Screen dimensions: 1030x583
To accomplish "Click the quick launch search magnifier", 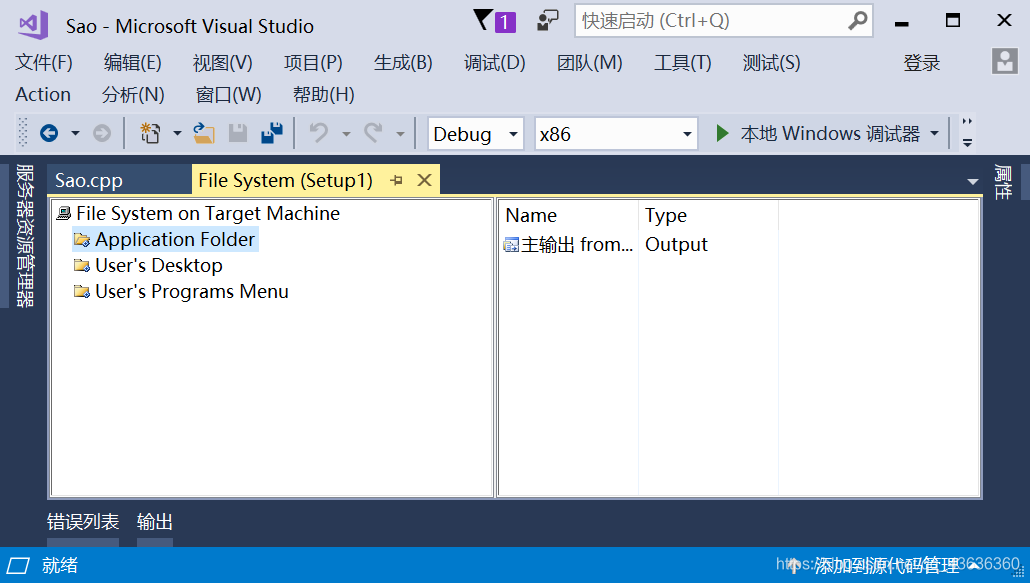I will pyautogui.click(x=857, y=21).
